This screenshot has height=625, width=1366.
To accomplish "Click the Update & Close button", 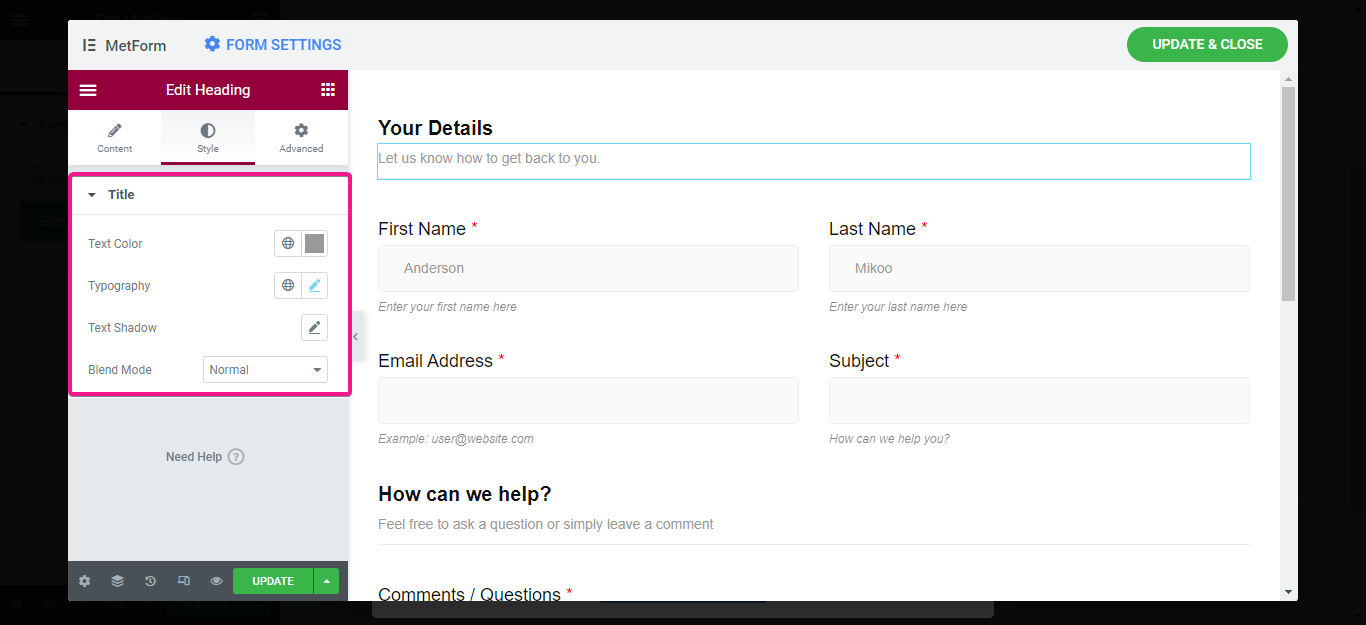I will pos(1206,45).
